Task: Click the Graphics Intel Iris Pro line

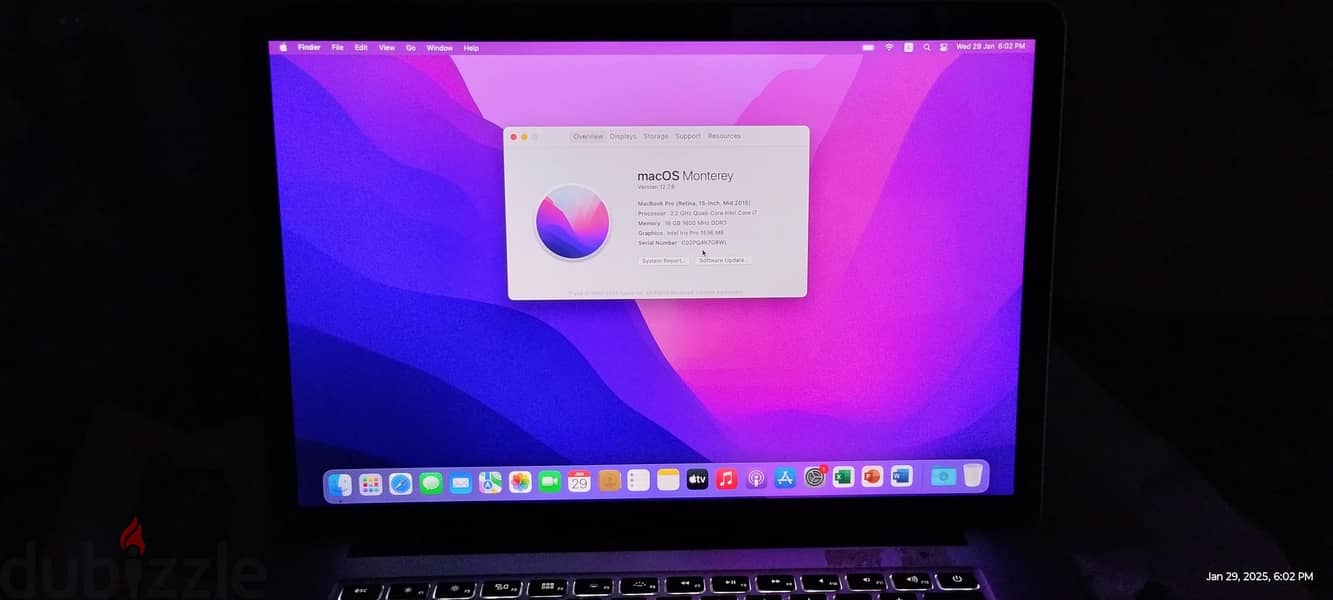Action: pyautogui.click(x=681, y=233)
